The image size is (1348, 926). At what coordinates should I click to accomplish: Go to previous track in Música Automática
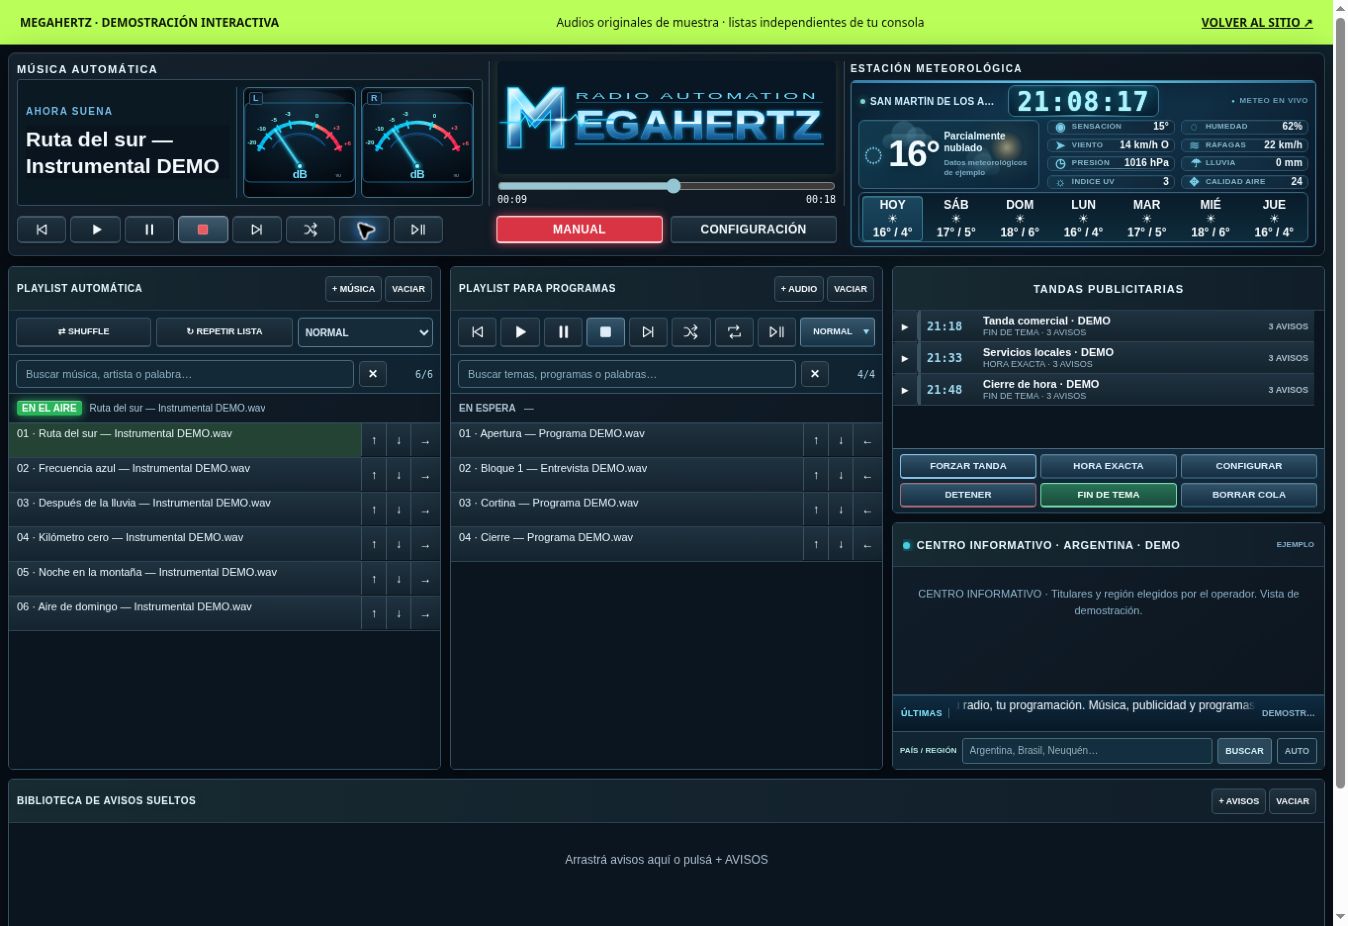pos(42,229)
